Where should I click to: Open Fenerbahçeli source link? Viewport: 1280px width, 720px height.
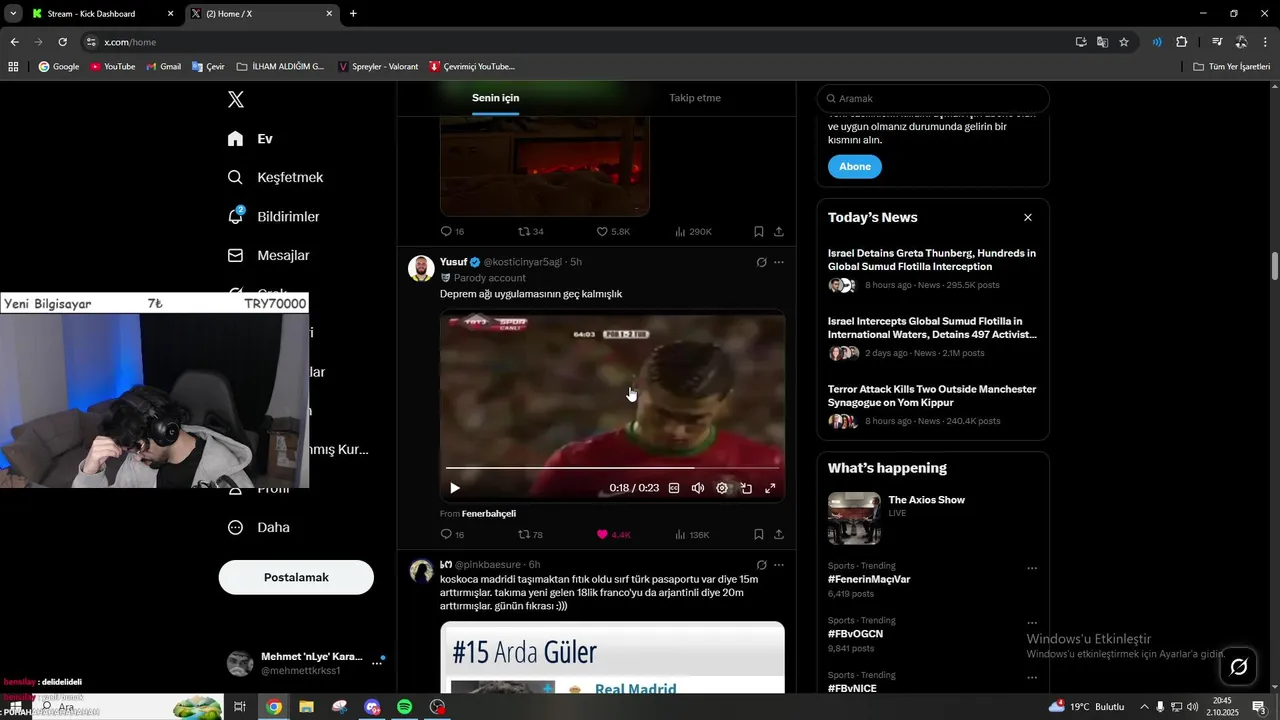click(x=489, y=513)
